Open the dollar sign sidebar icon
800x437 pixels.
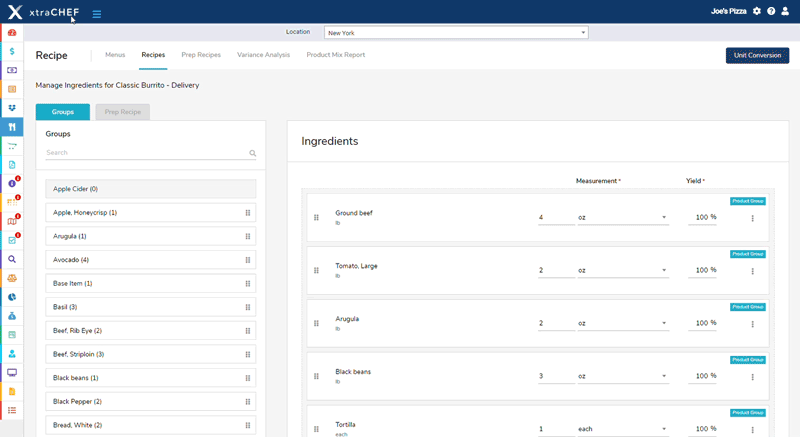click(12, 52)
